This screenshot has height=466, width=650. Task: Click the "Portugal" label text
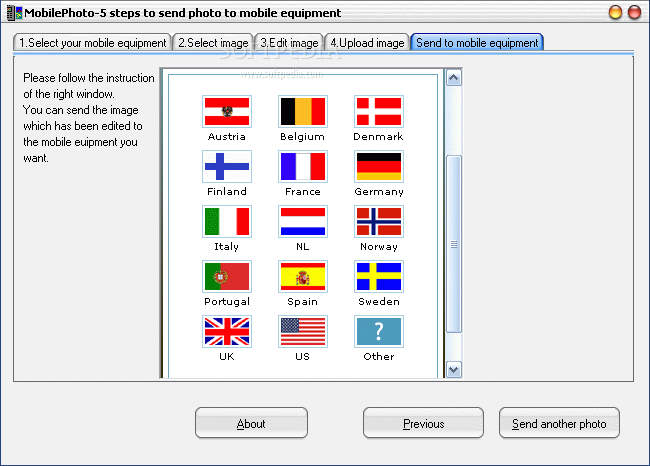click(x=227, y=301)
